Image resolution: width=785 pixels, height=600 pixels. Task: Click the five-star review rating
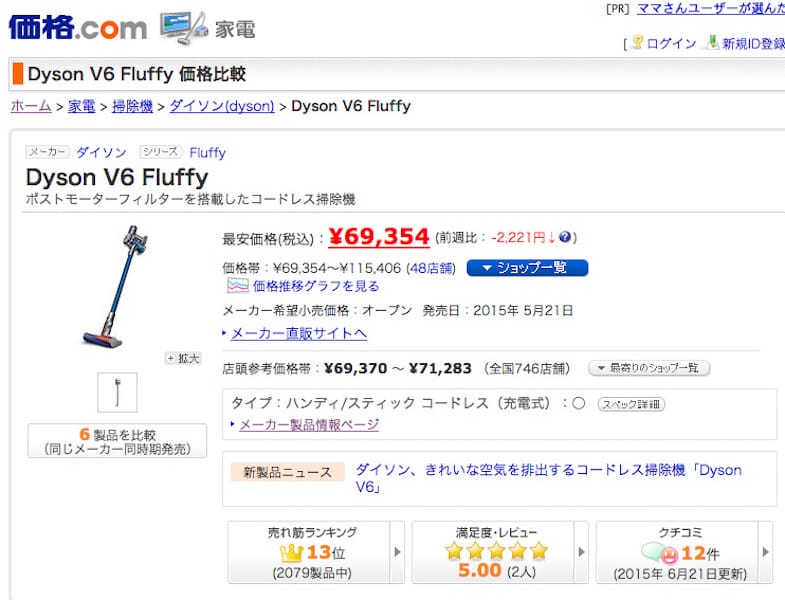(497, 551)
